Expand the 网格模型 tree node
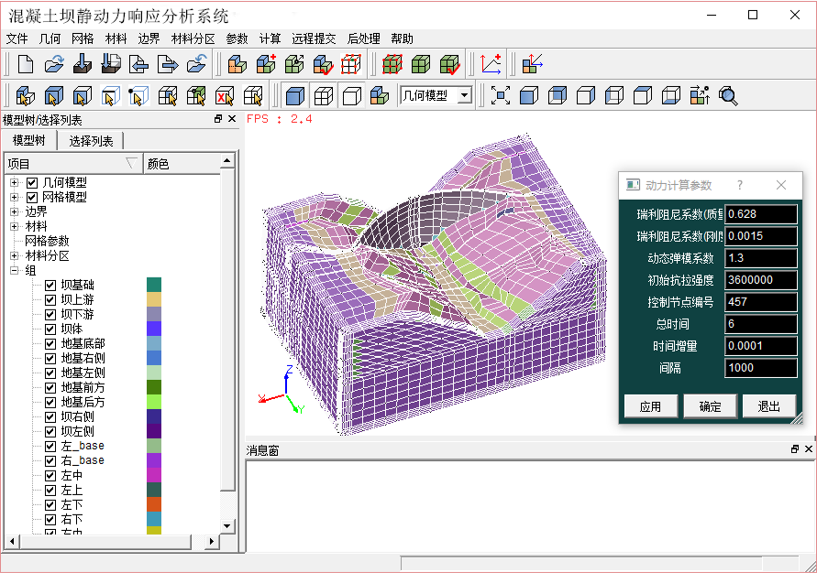 15,197
